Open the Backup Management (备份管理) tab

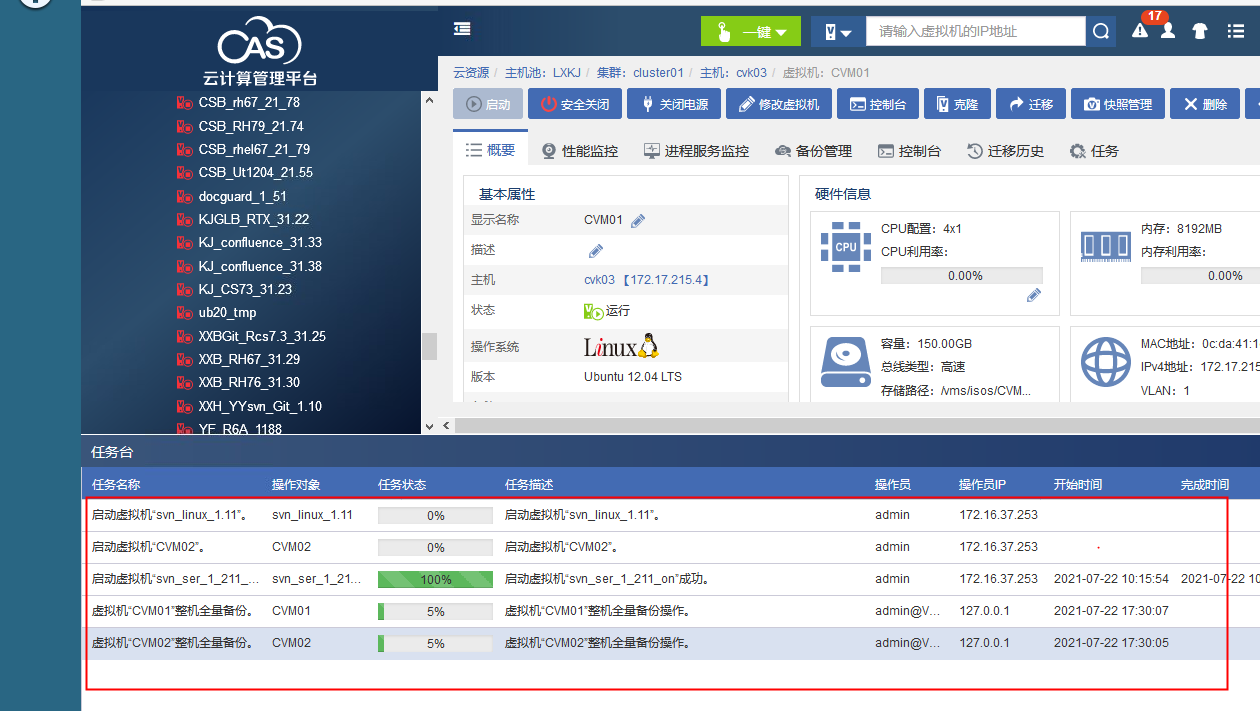click(x=813, y=151)
